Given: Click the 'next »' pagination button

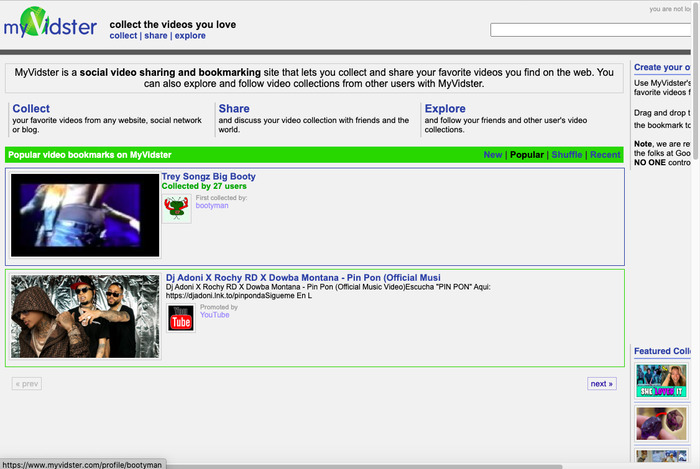Looking at the screenshot, I should pos(602,384).
